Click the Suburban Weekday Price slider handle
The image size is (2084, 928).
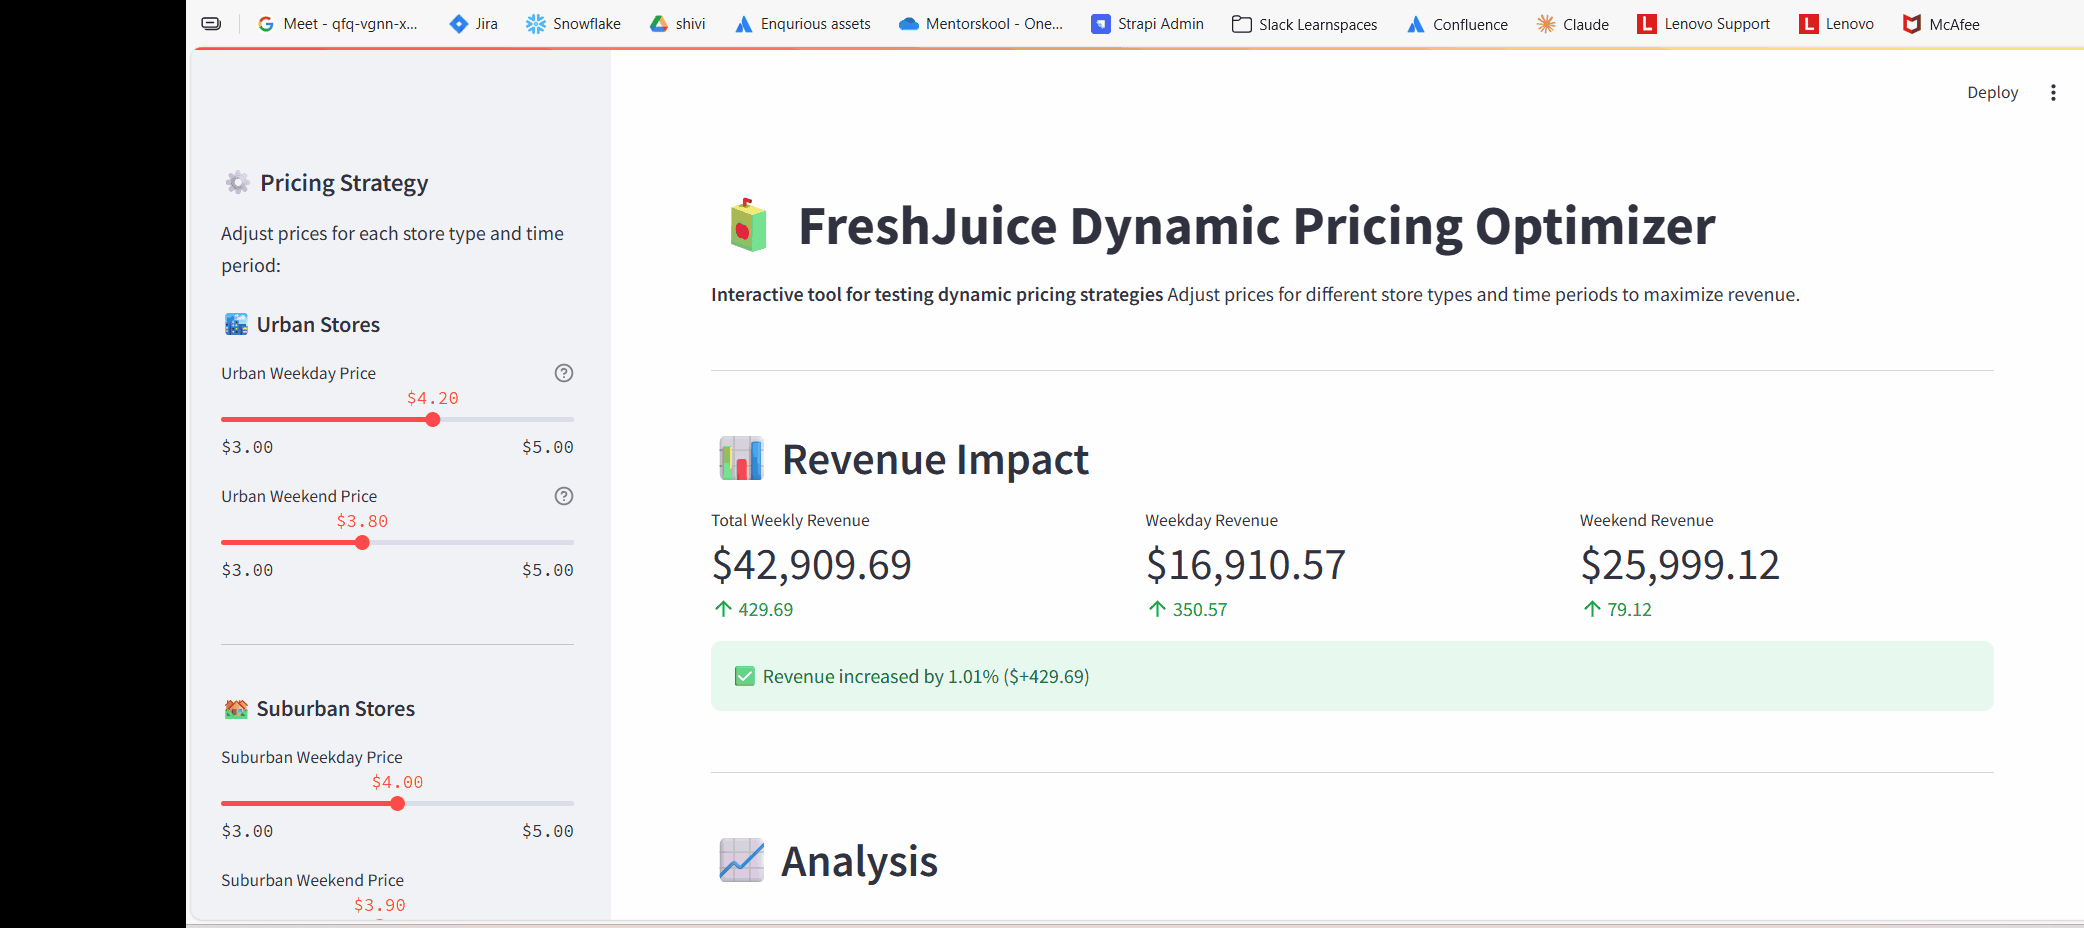(398, 803)
